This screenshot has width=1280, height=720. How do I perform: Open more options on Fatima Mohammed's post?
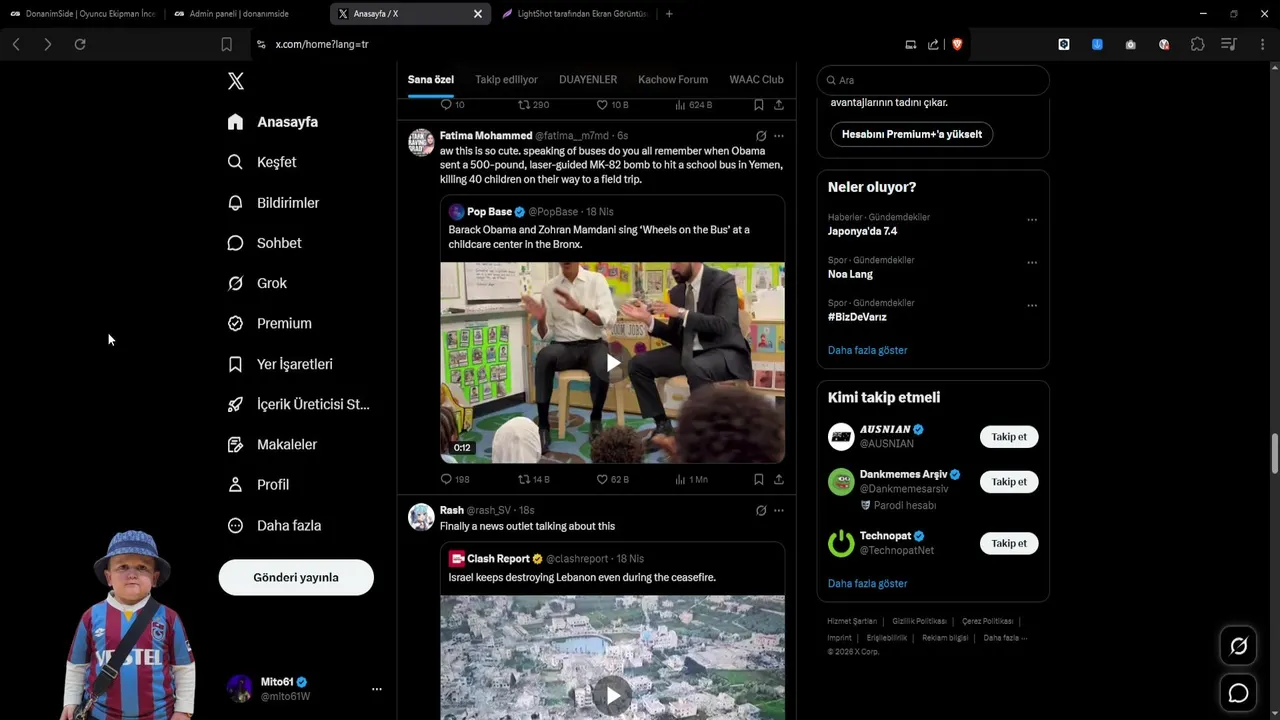pyautogui.click(x=779, y=136)
